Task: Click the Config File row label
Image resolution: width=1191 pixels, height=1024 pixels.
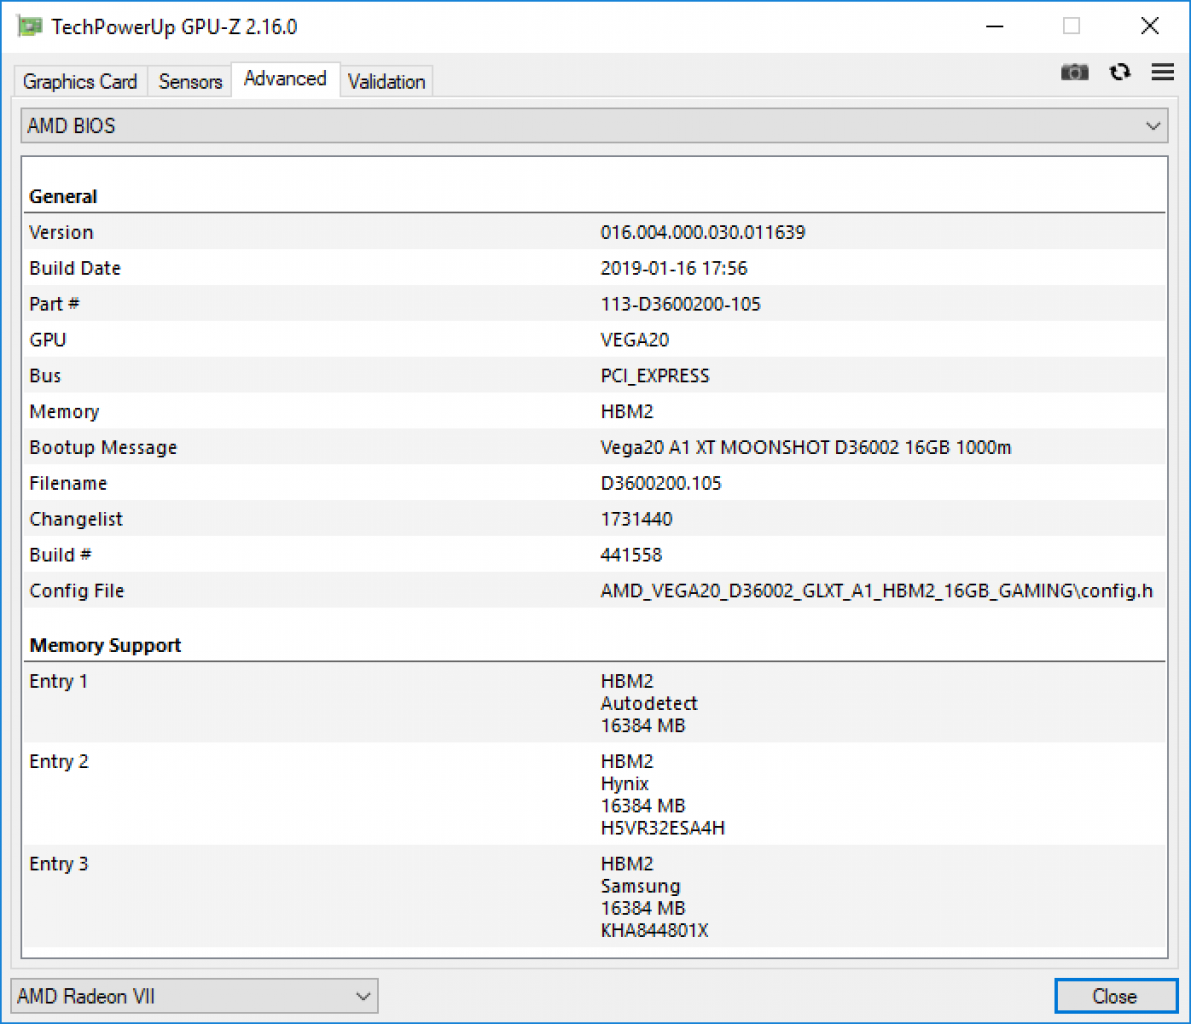Action: [x=76, y=590]
